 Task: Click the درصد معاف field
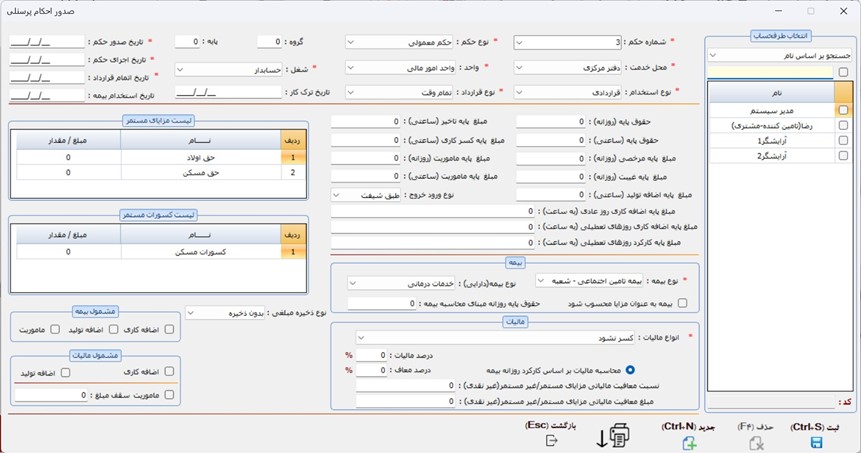tap(371, 370)
